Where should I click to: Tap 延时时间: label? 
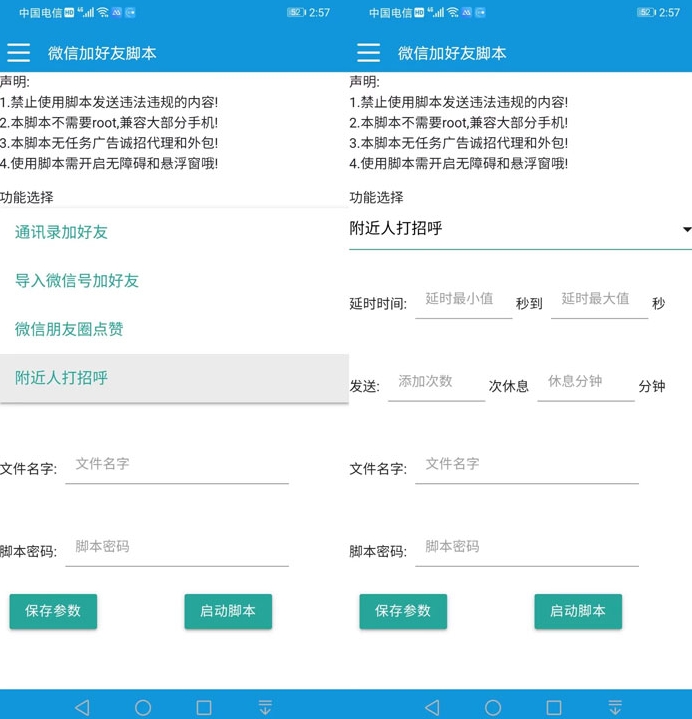tap(378, 304)
